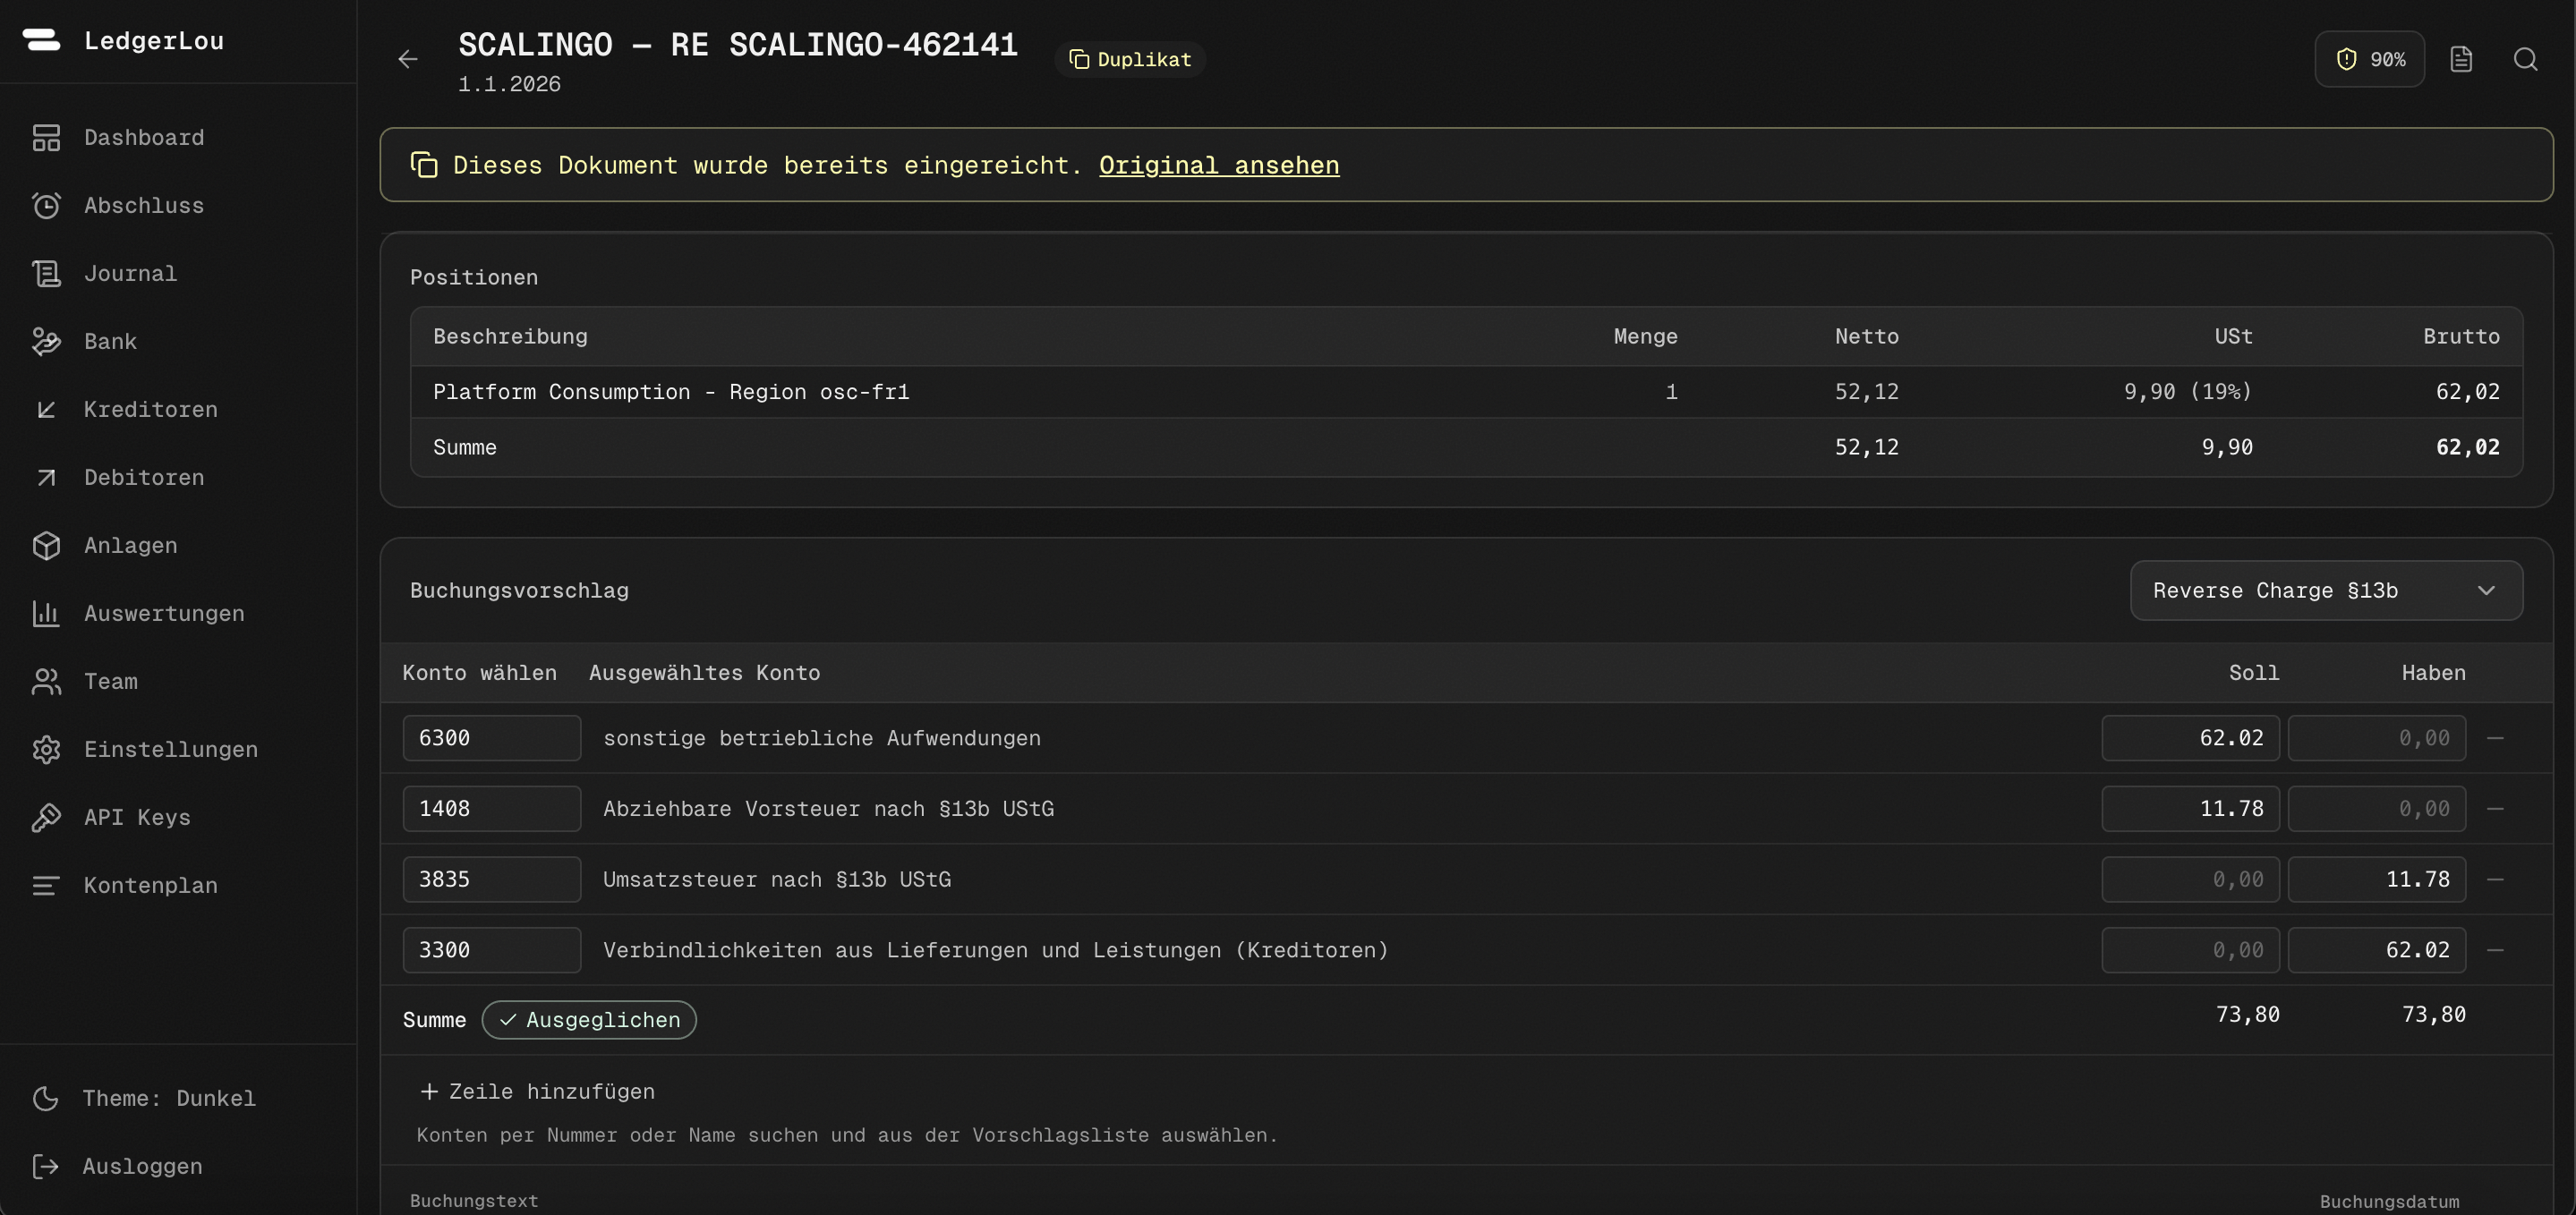2576x1215 pixels.
Task: Click the Original ansehen link
Action: click(x=1218, y=165)
